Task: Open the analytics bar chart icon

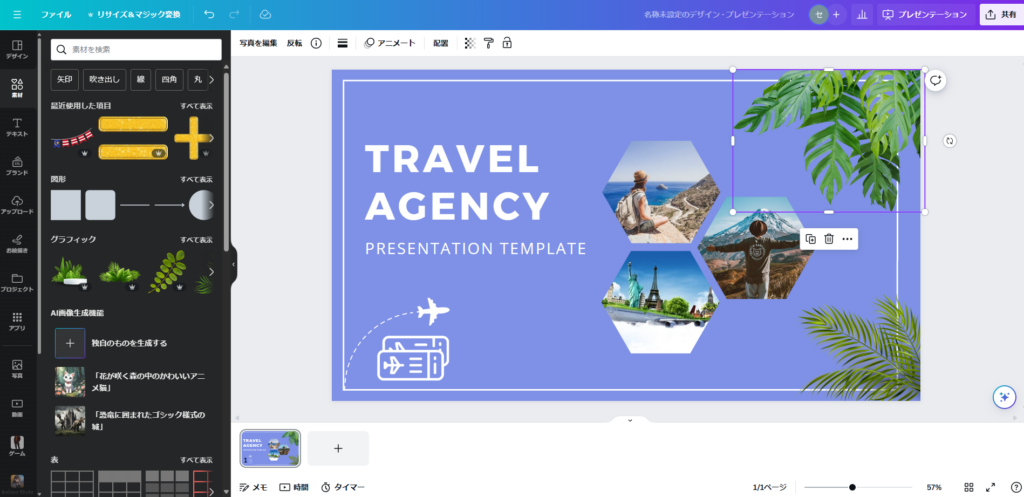Action: (x=861, y=15)
